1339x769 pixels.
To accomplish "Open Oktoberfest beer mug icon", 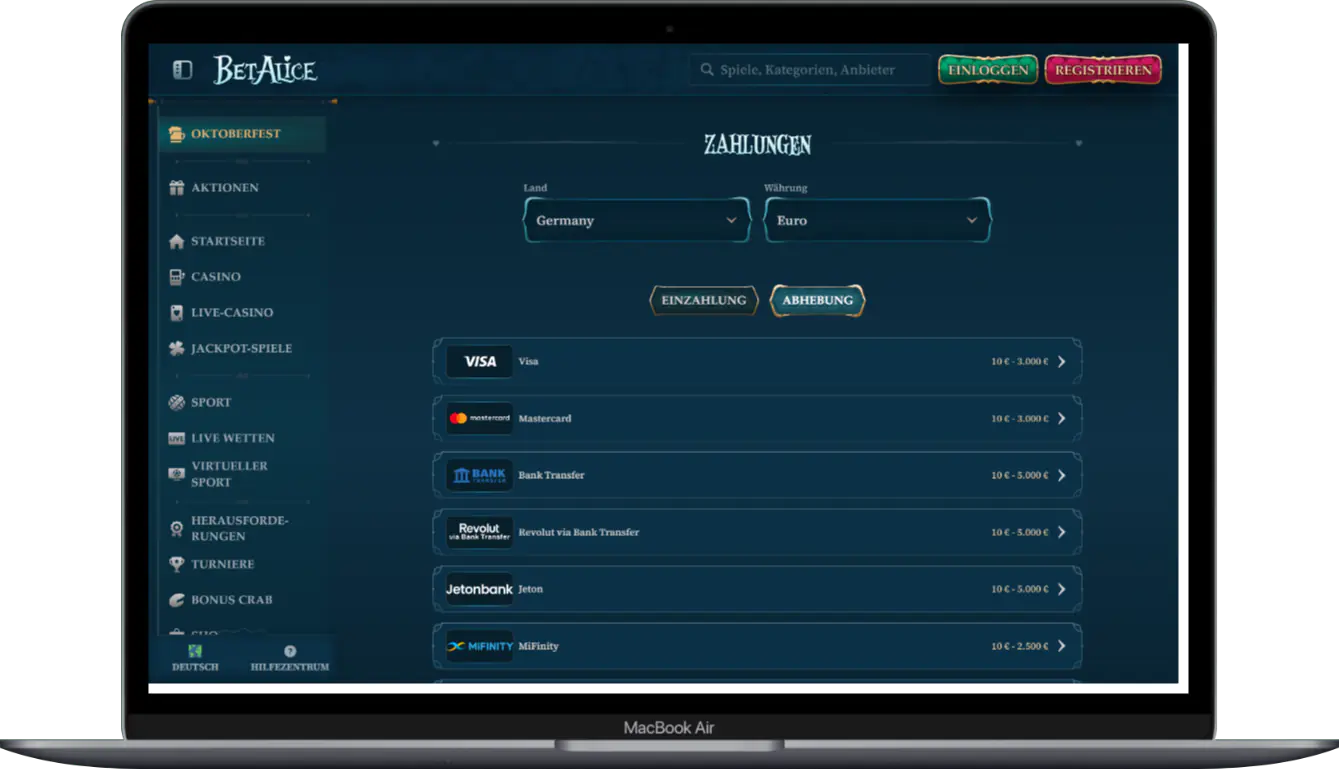I will click(x=177, y=134).
